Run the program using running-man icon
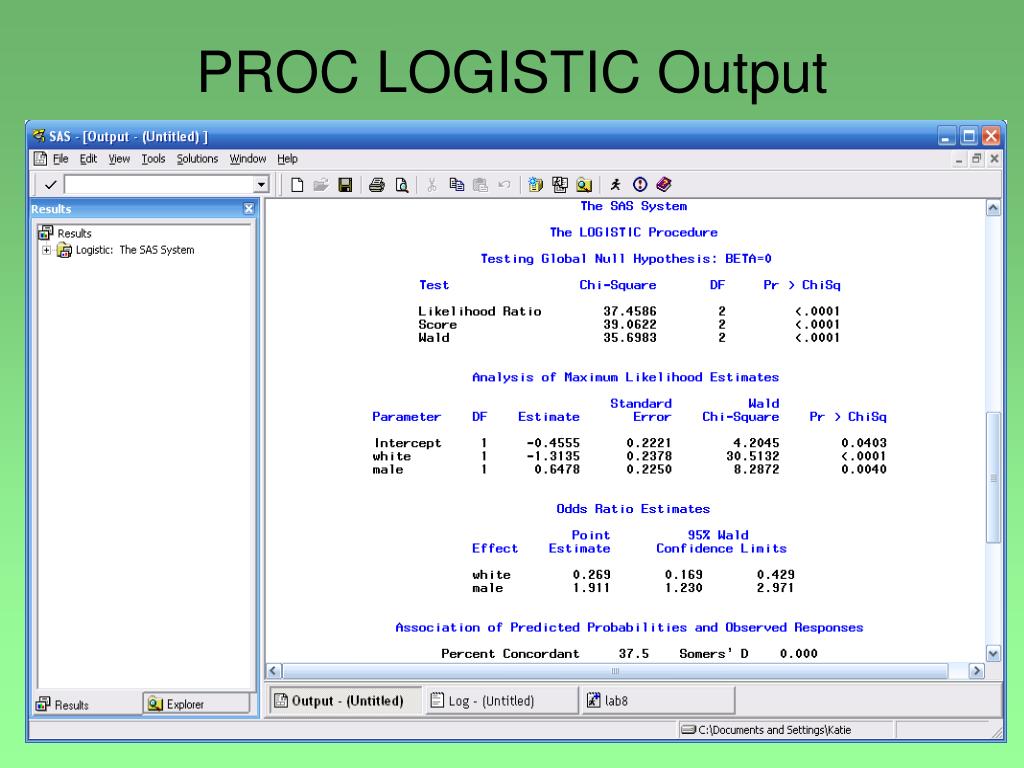Image resolution: width=1024 pixels, height=768 pixels. coord(616,184)
